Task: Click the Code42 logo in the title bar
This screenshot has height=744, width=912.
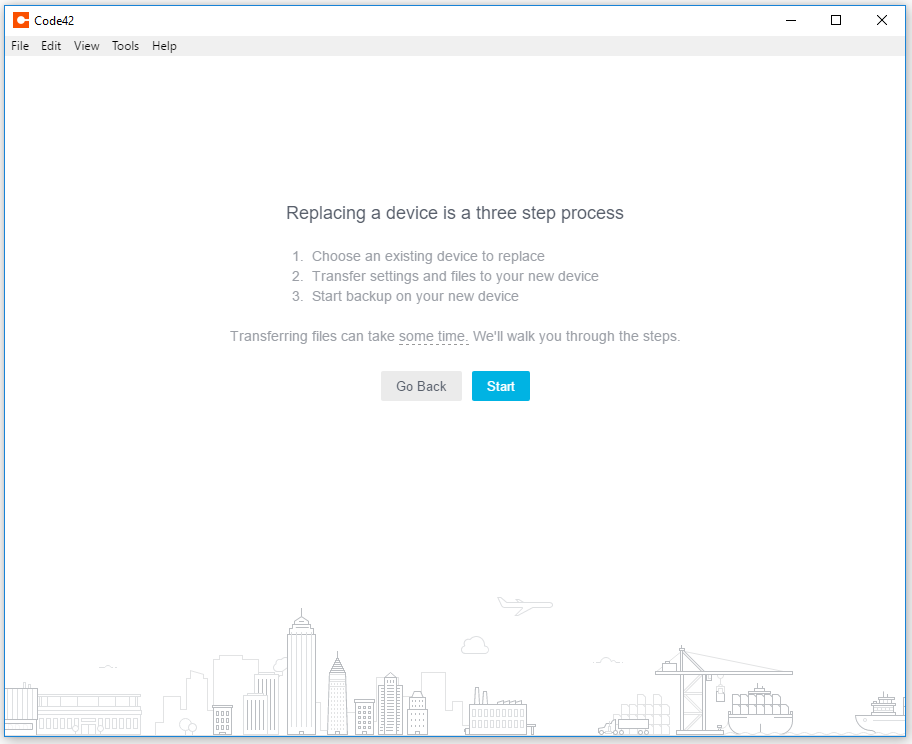Action: 21,20
